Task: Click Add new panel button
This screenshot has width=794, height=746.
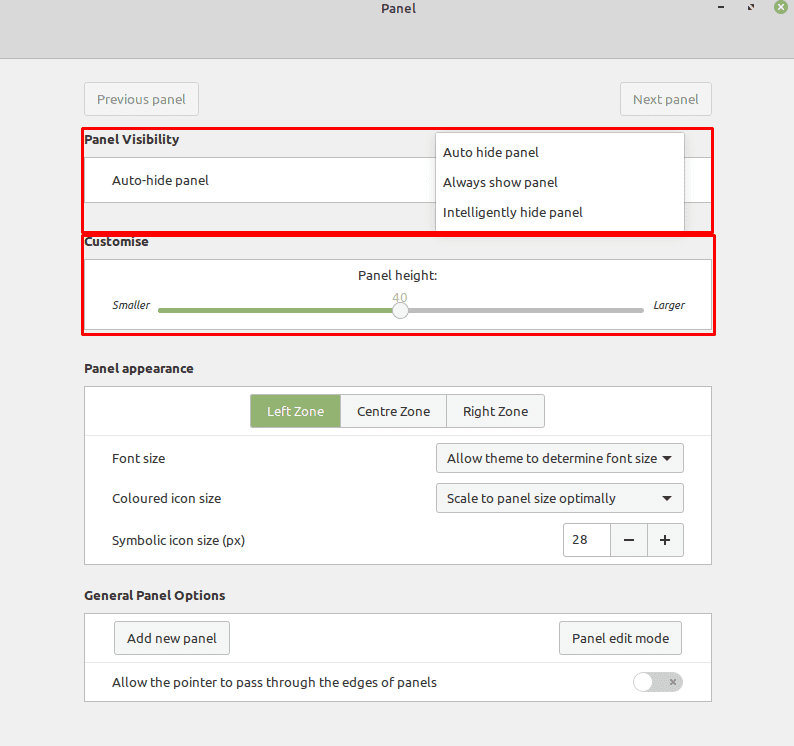Action: tap(172, 638)
